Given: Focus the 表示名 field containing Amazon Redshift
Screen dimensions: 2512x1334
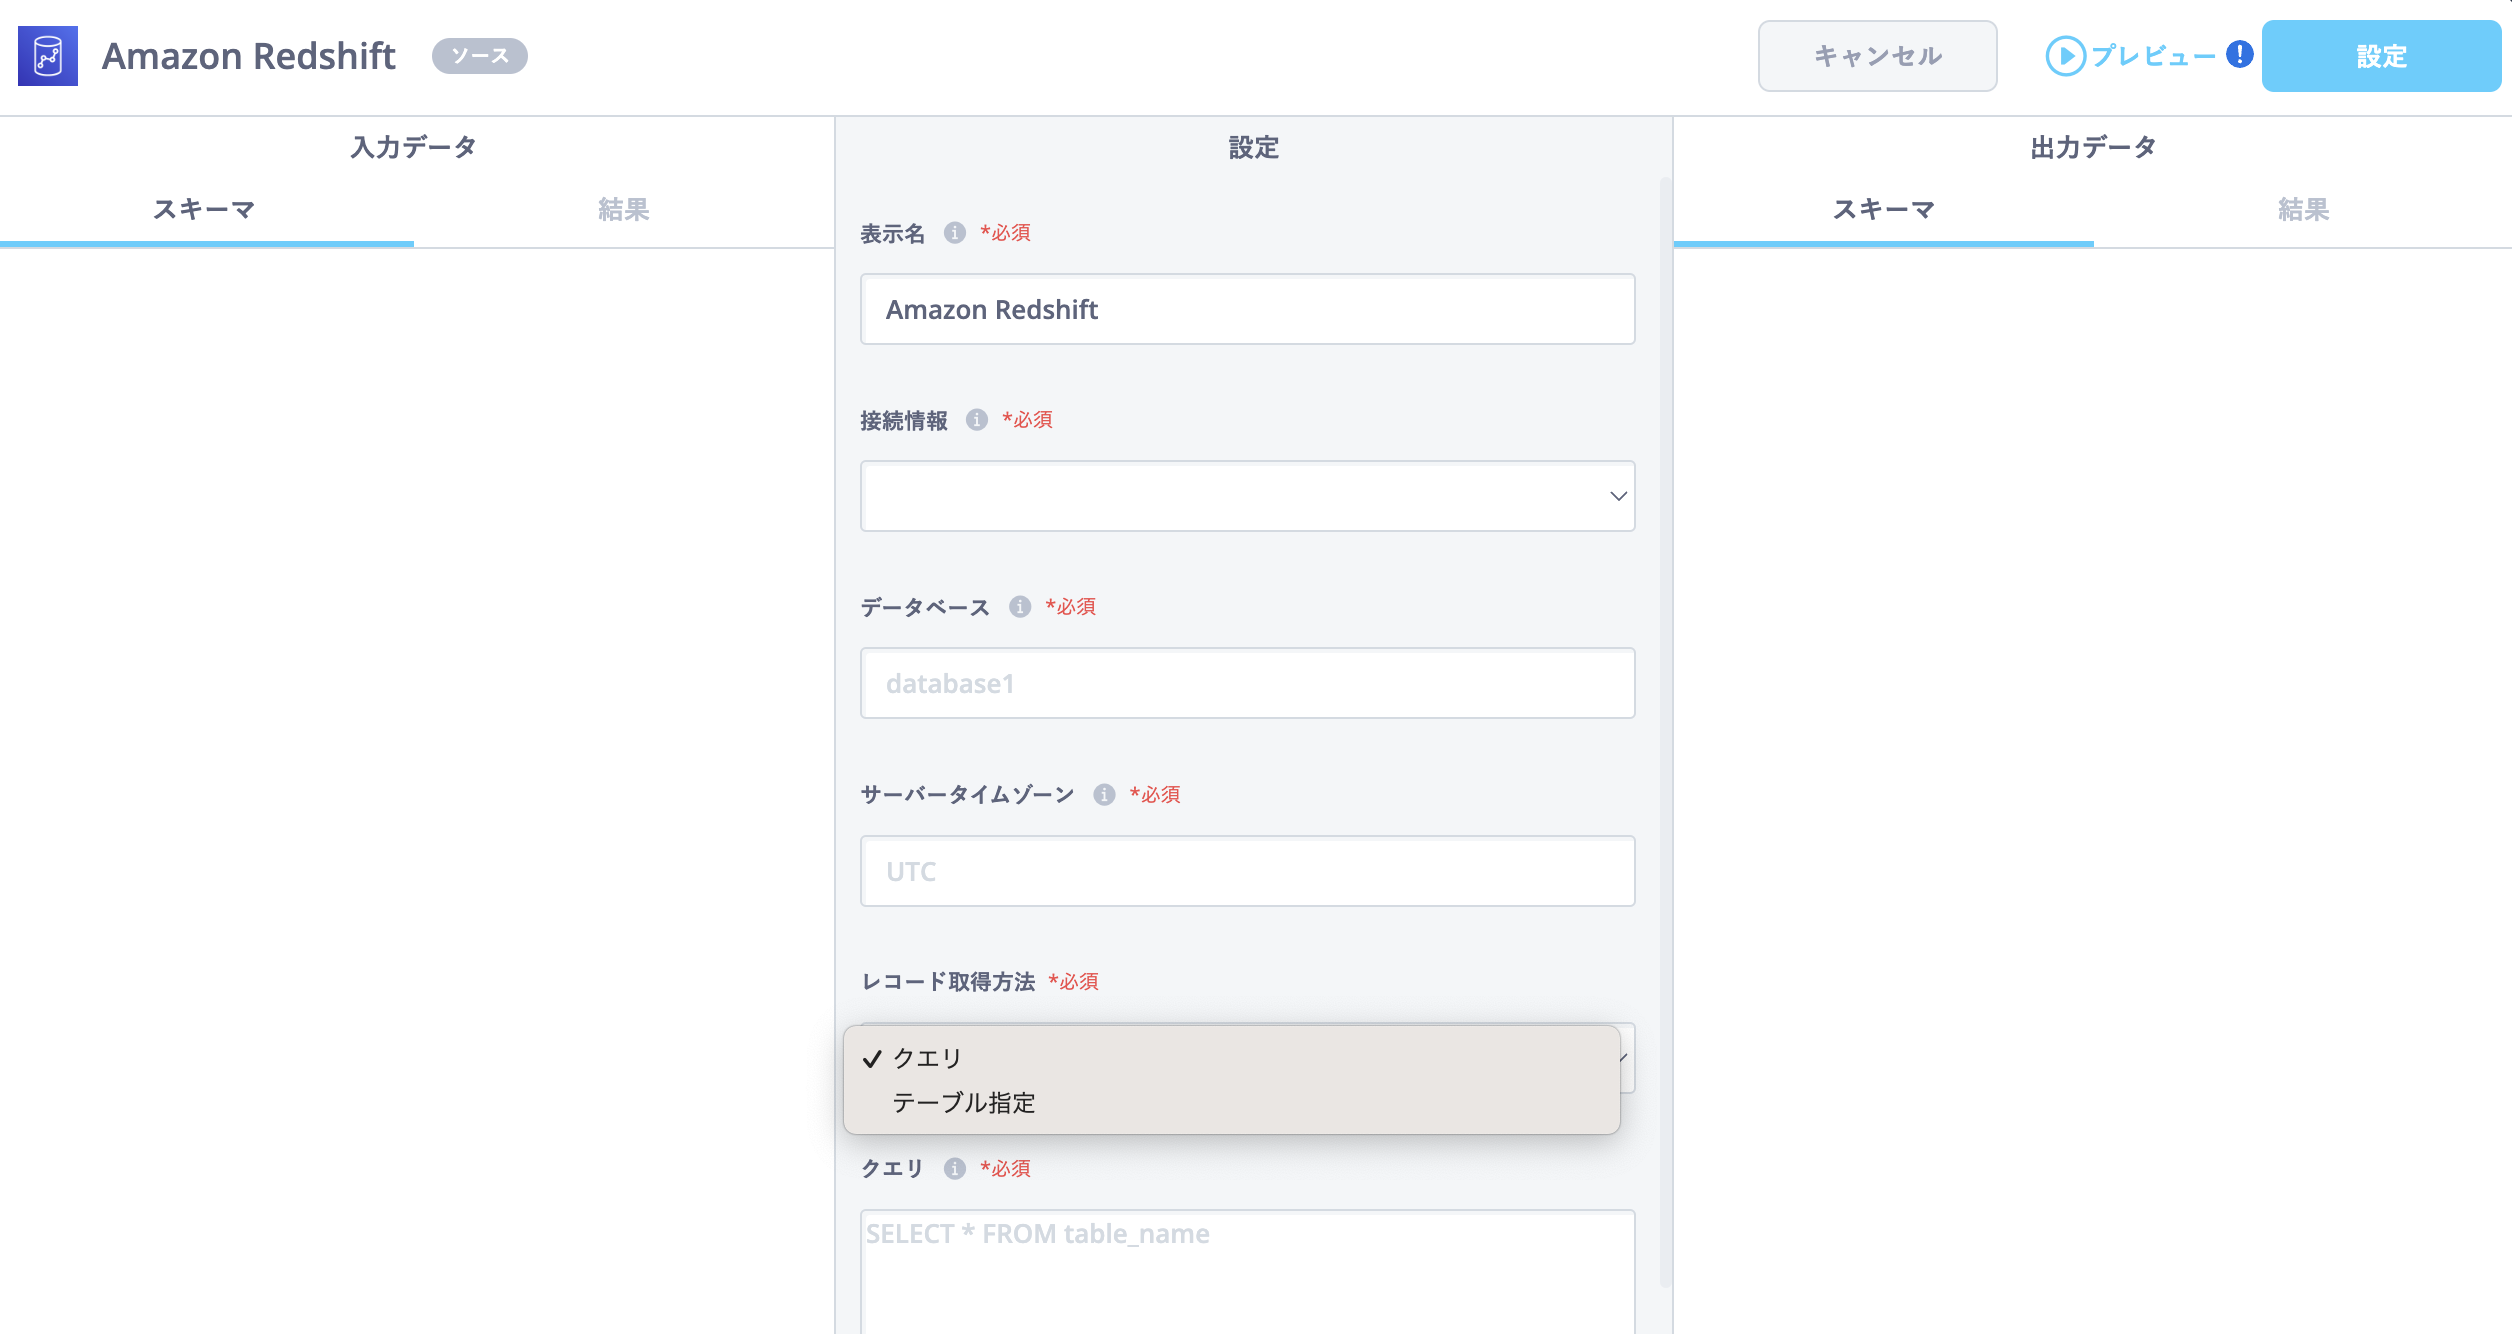Looking at the screenshot, I should pyautogui.click(x=1248, y=309).
